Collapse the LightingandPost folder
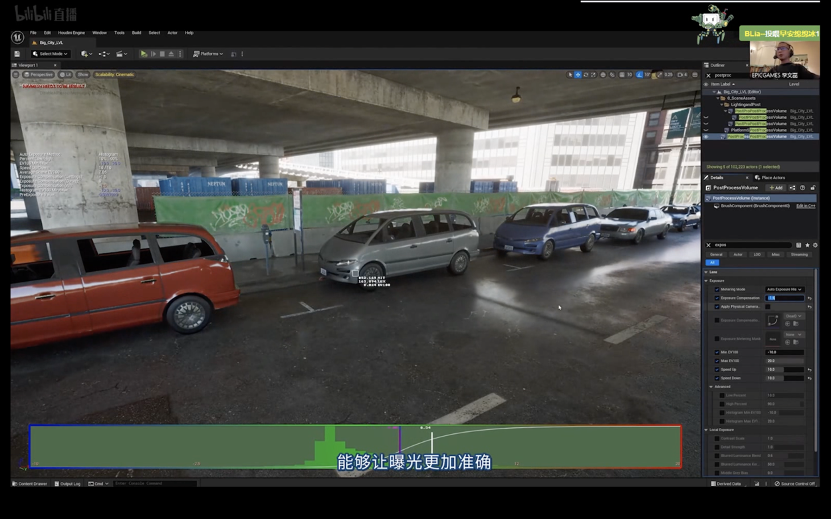 [722, 105]
